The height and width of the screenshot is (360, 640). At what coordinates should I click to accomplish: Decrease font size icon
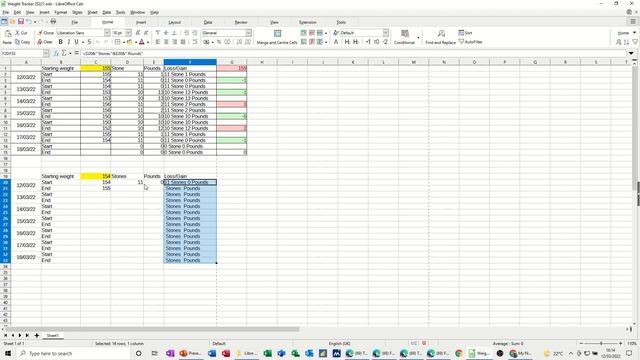pos(146,33)
